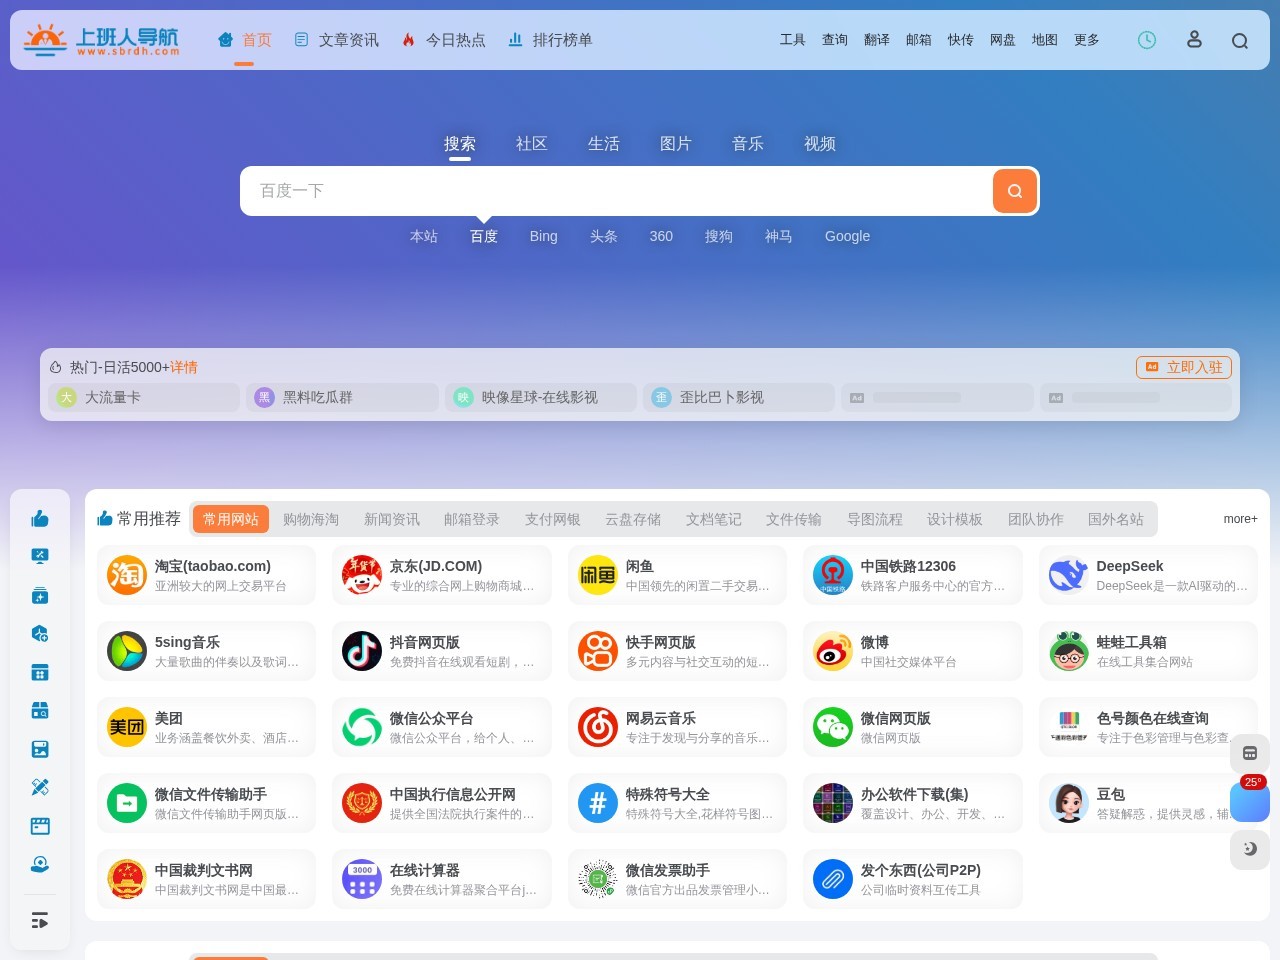Open the 网易云音乐 icon
This screenshot has width=1280, height=960.
598,727
